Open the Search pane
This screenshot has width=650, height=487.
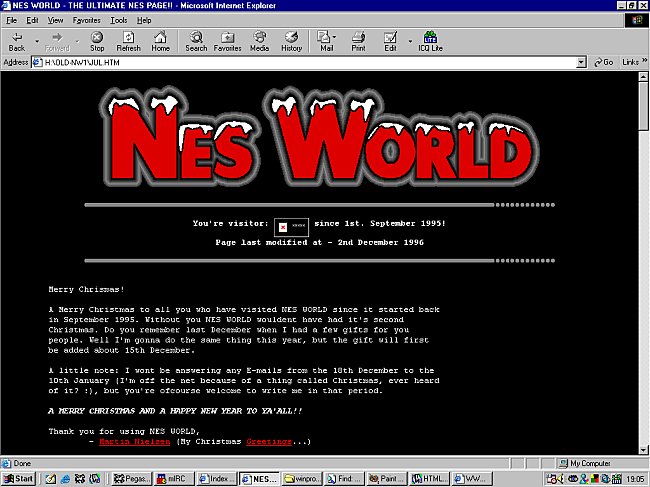(x=196, y=41)
